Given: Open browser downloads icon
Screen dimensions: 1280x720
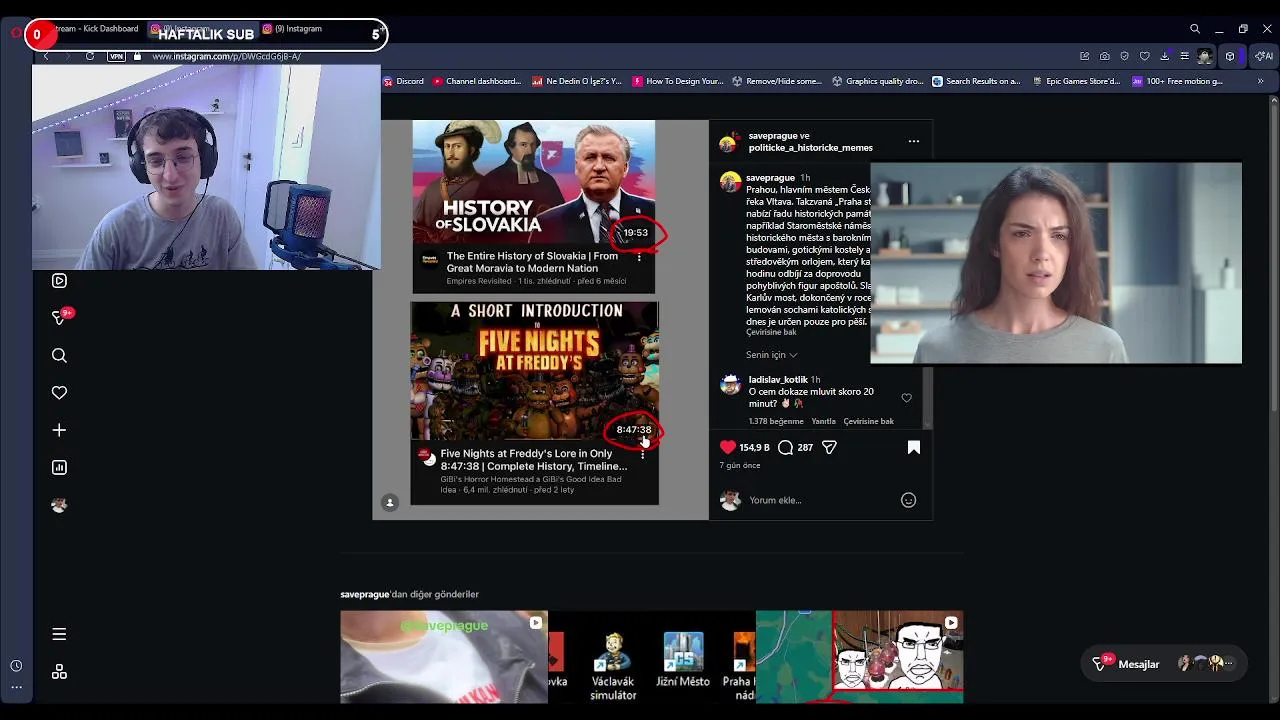Looking at the screenshot, I should (x=1165, y=56).
